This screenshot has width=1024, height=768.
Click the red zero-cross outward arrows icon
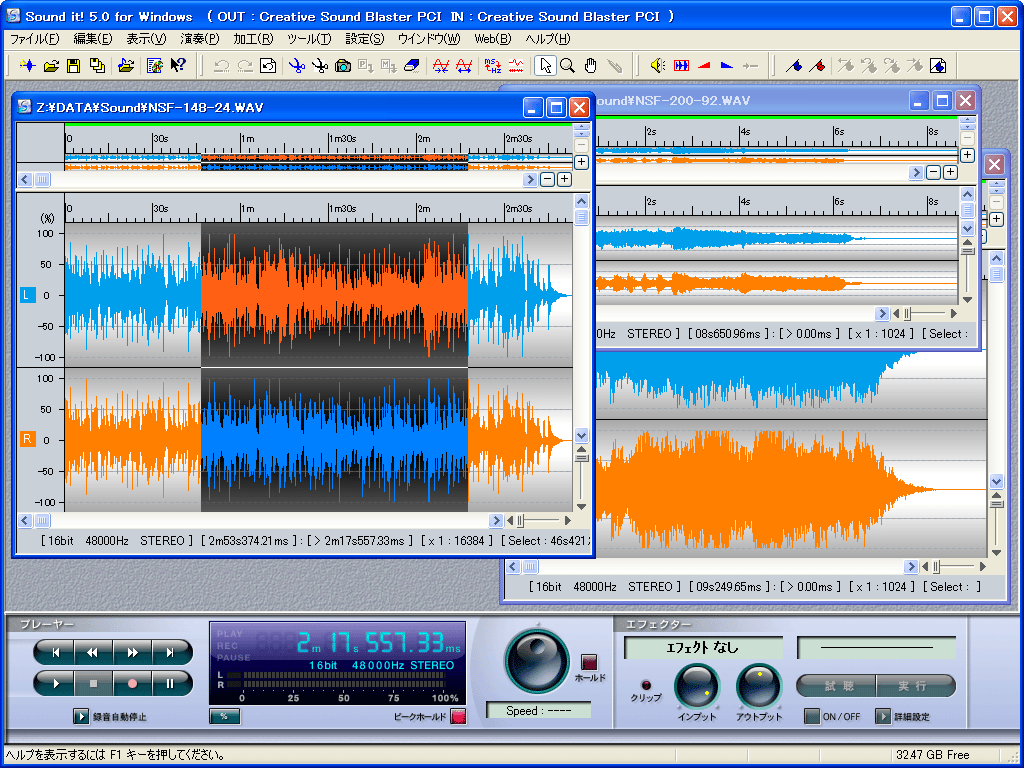tap(464, 65)
